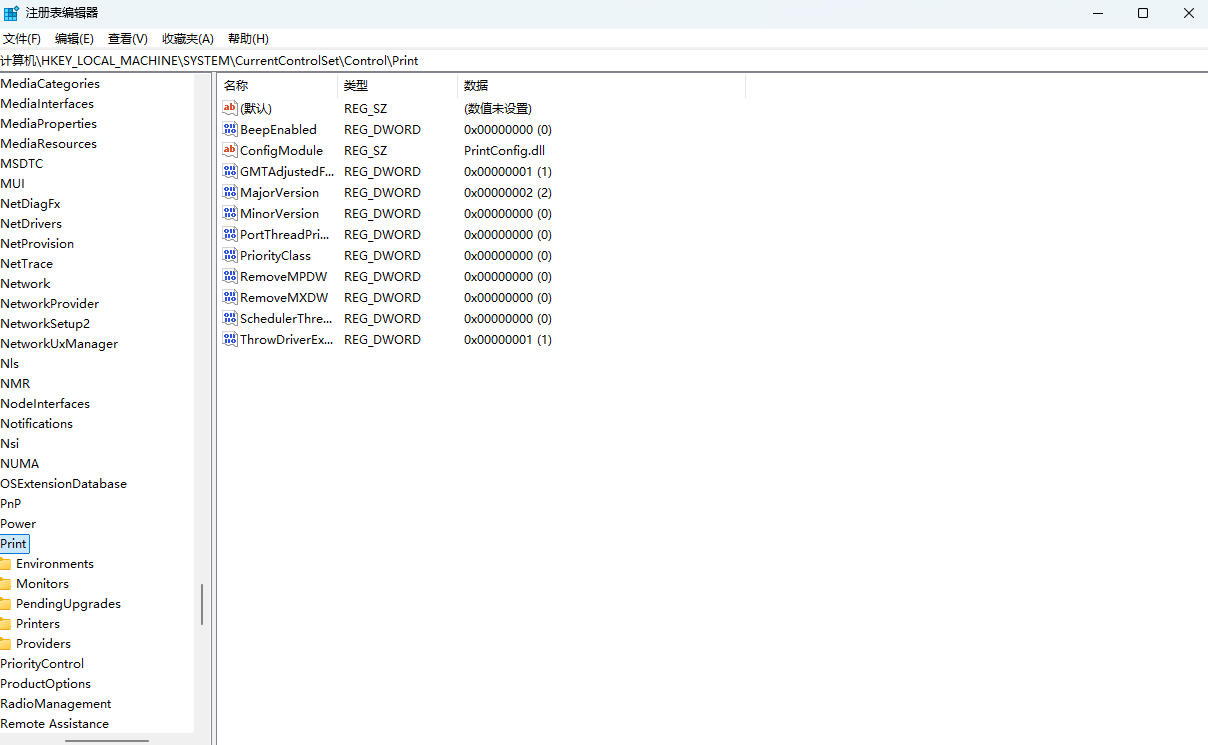Click the DWORD icon next to MajorVersion

[x=229, y=192]
